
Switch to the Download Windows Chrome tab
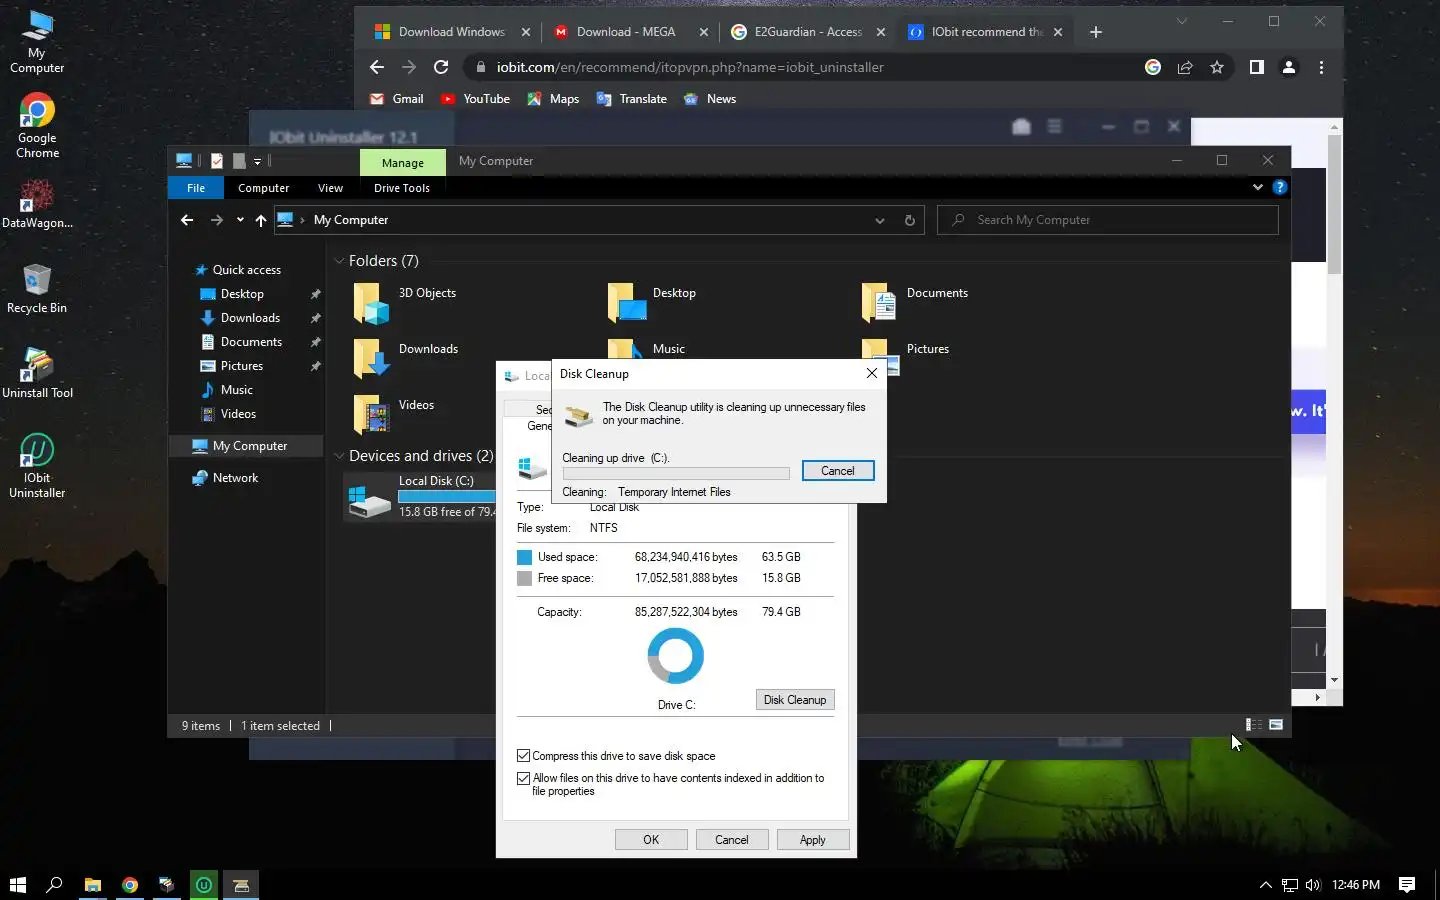[451, 32]
